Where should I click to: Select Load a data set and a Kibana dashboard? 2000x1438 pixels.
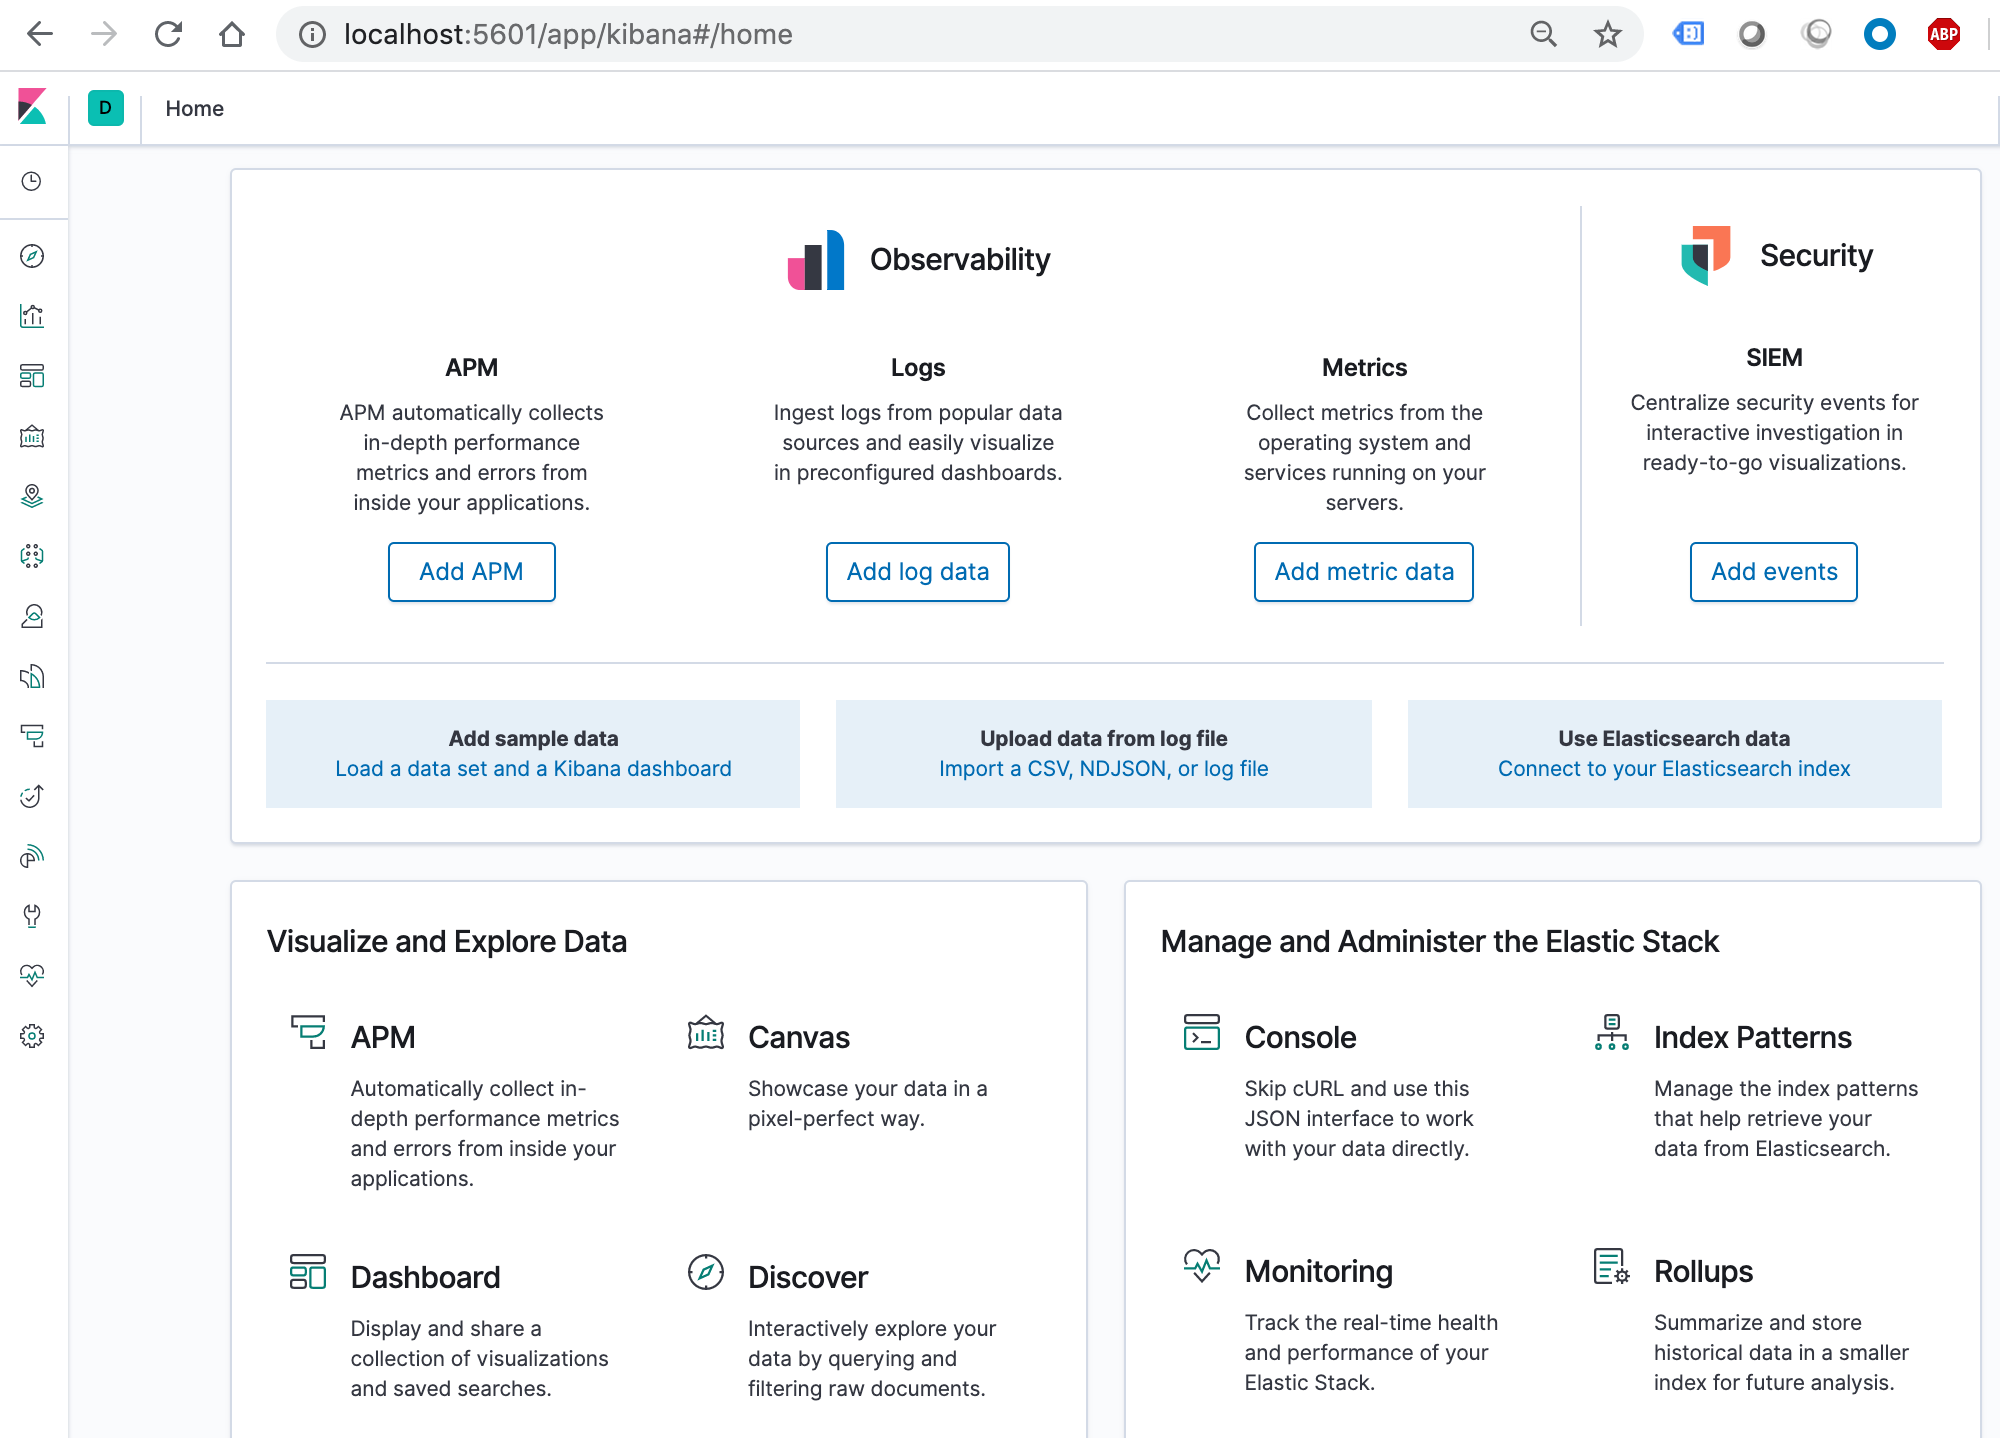pyautogui.click(x=533, y=767)
